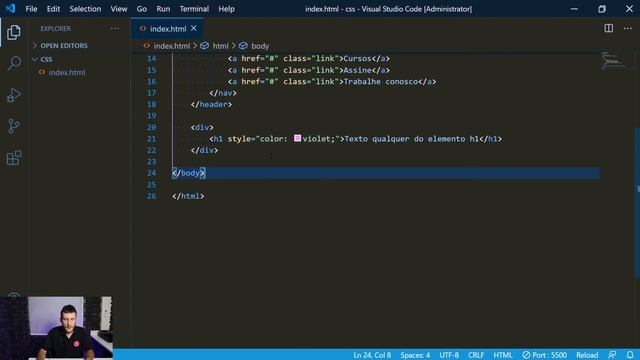Open the Selection menu
Viewport: 640px width, 360px height.
point(85,9)
